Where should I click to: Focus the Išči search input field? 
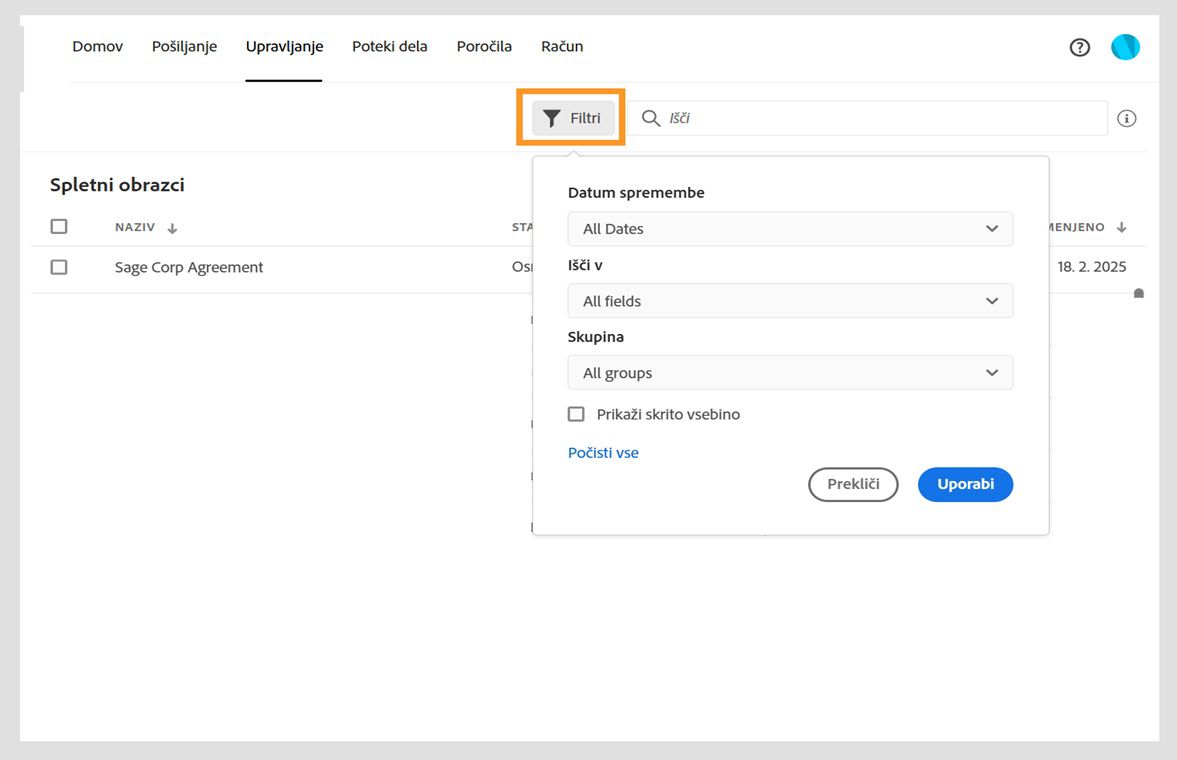[880, 118]
